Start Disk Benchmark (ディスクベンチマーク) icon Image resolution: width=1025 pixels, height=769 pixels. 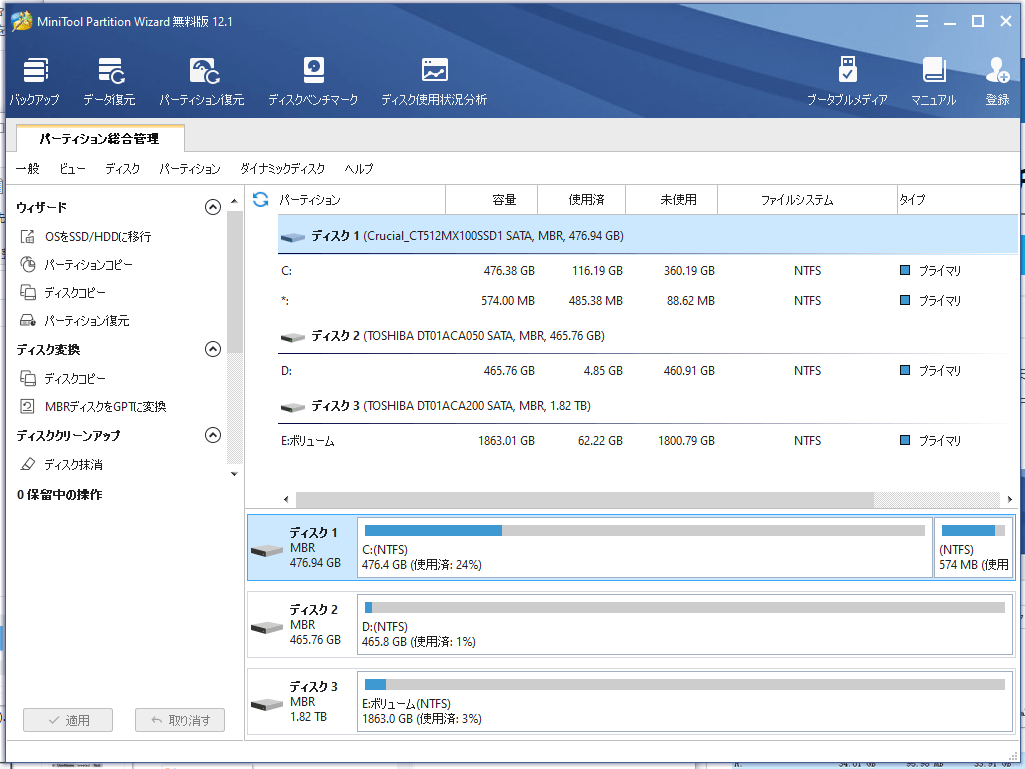click(x=314, y=70)
